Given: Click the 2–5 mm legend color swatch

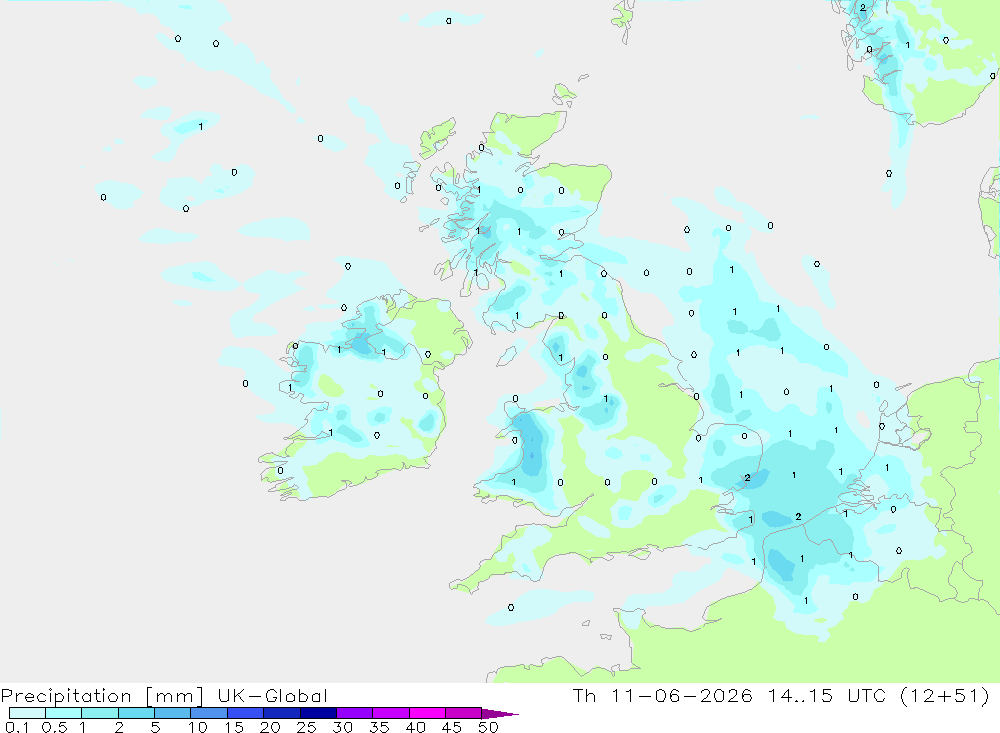Looking at the screenshot, I should tap(136, 713).
